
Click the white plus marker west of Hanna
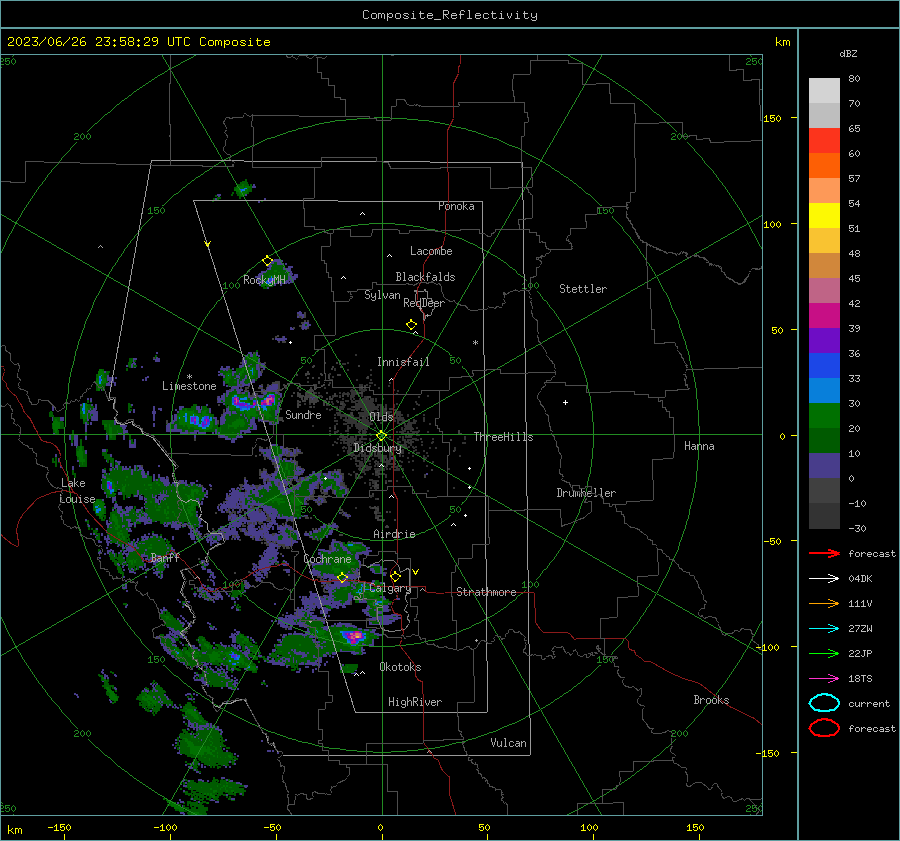(565, 402)
